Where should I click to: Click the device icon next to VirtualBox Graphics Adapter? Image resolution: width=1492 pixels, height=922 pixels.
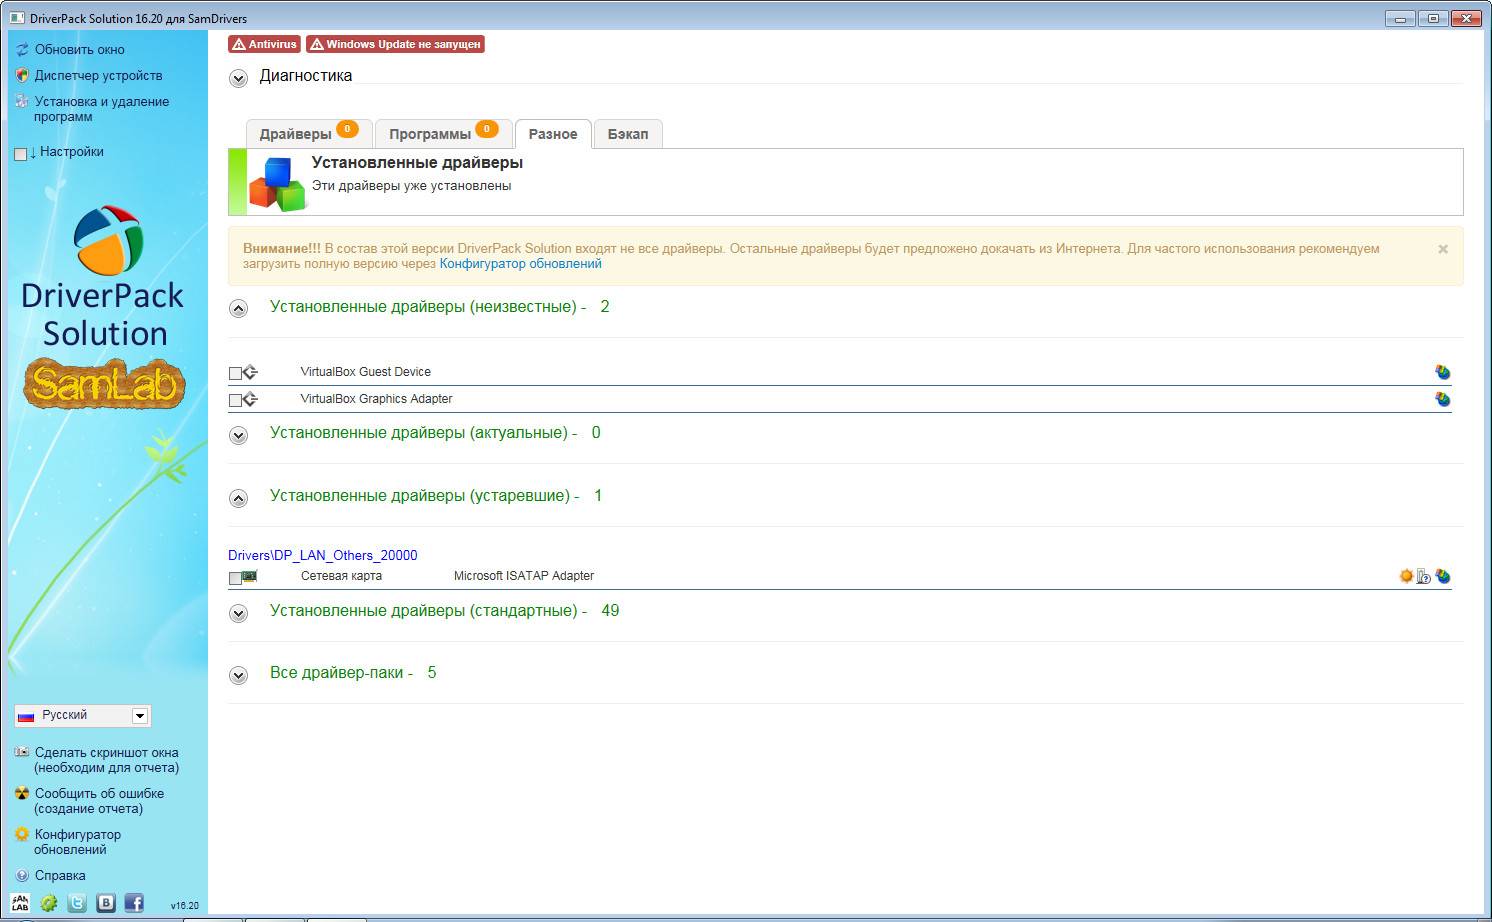250,399
